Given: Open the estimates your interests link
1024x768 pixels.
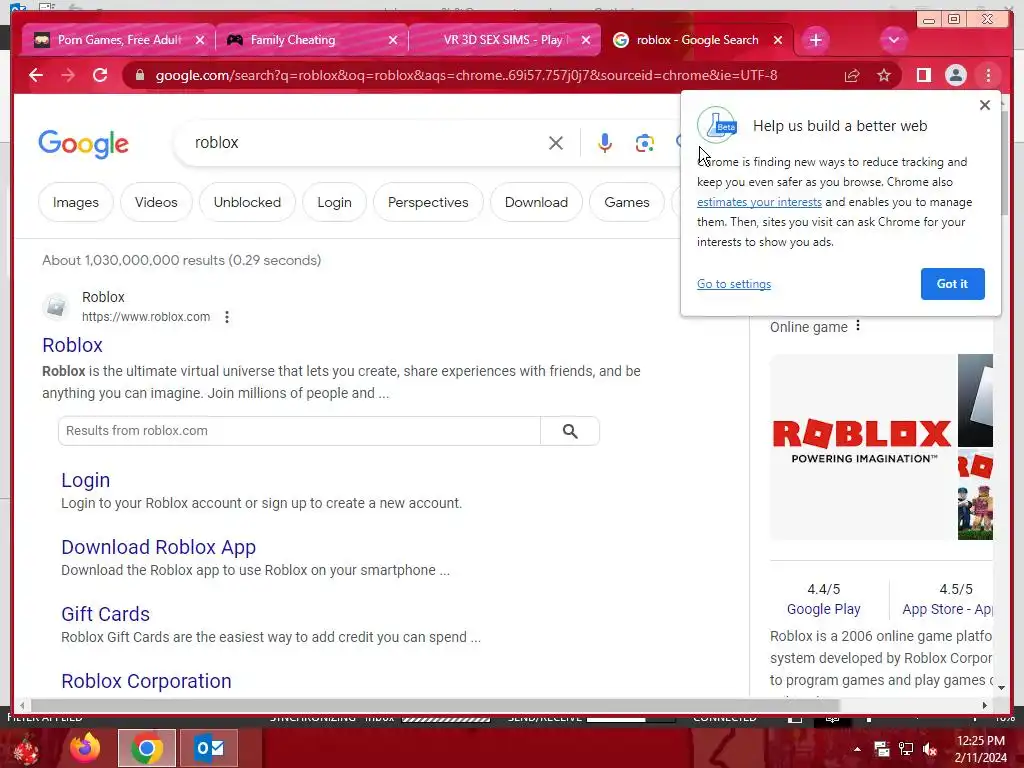Looking at the screenshot, I should (x=759, y=202).
